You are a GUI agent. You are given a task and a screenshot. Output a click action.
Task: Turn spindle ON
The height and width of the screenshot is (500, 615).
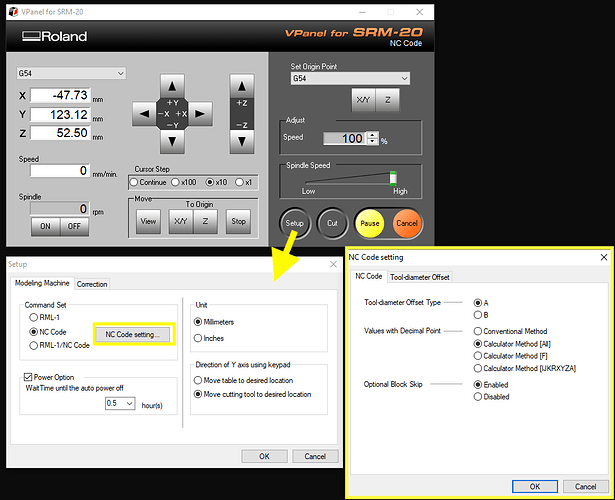(45, 227)
